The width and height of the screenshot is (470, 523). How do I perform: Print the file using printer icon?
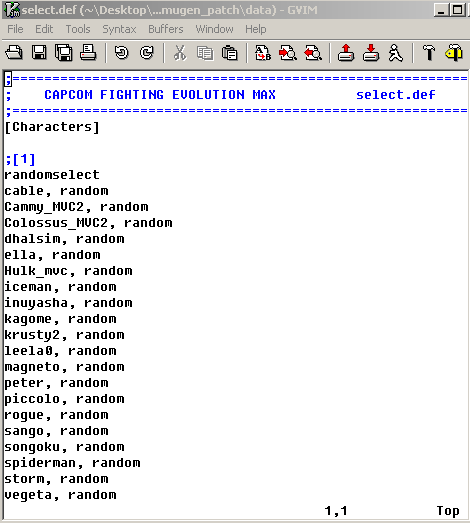tap(88, 53)
